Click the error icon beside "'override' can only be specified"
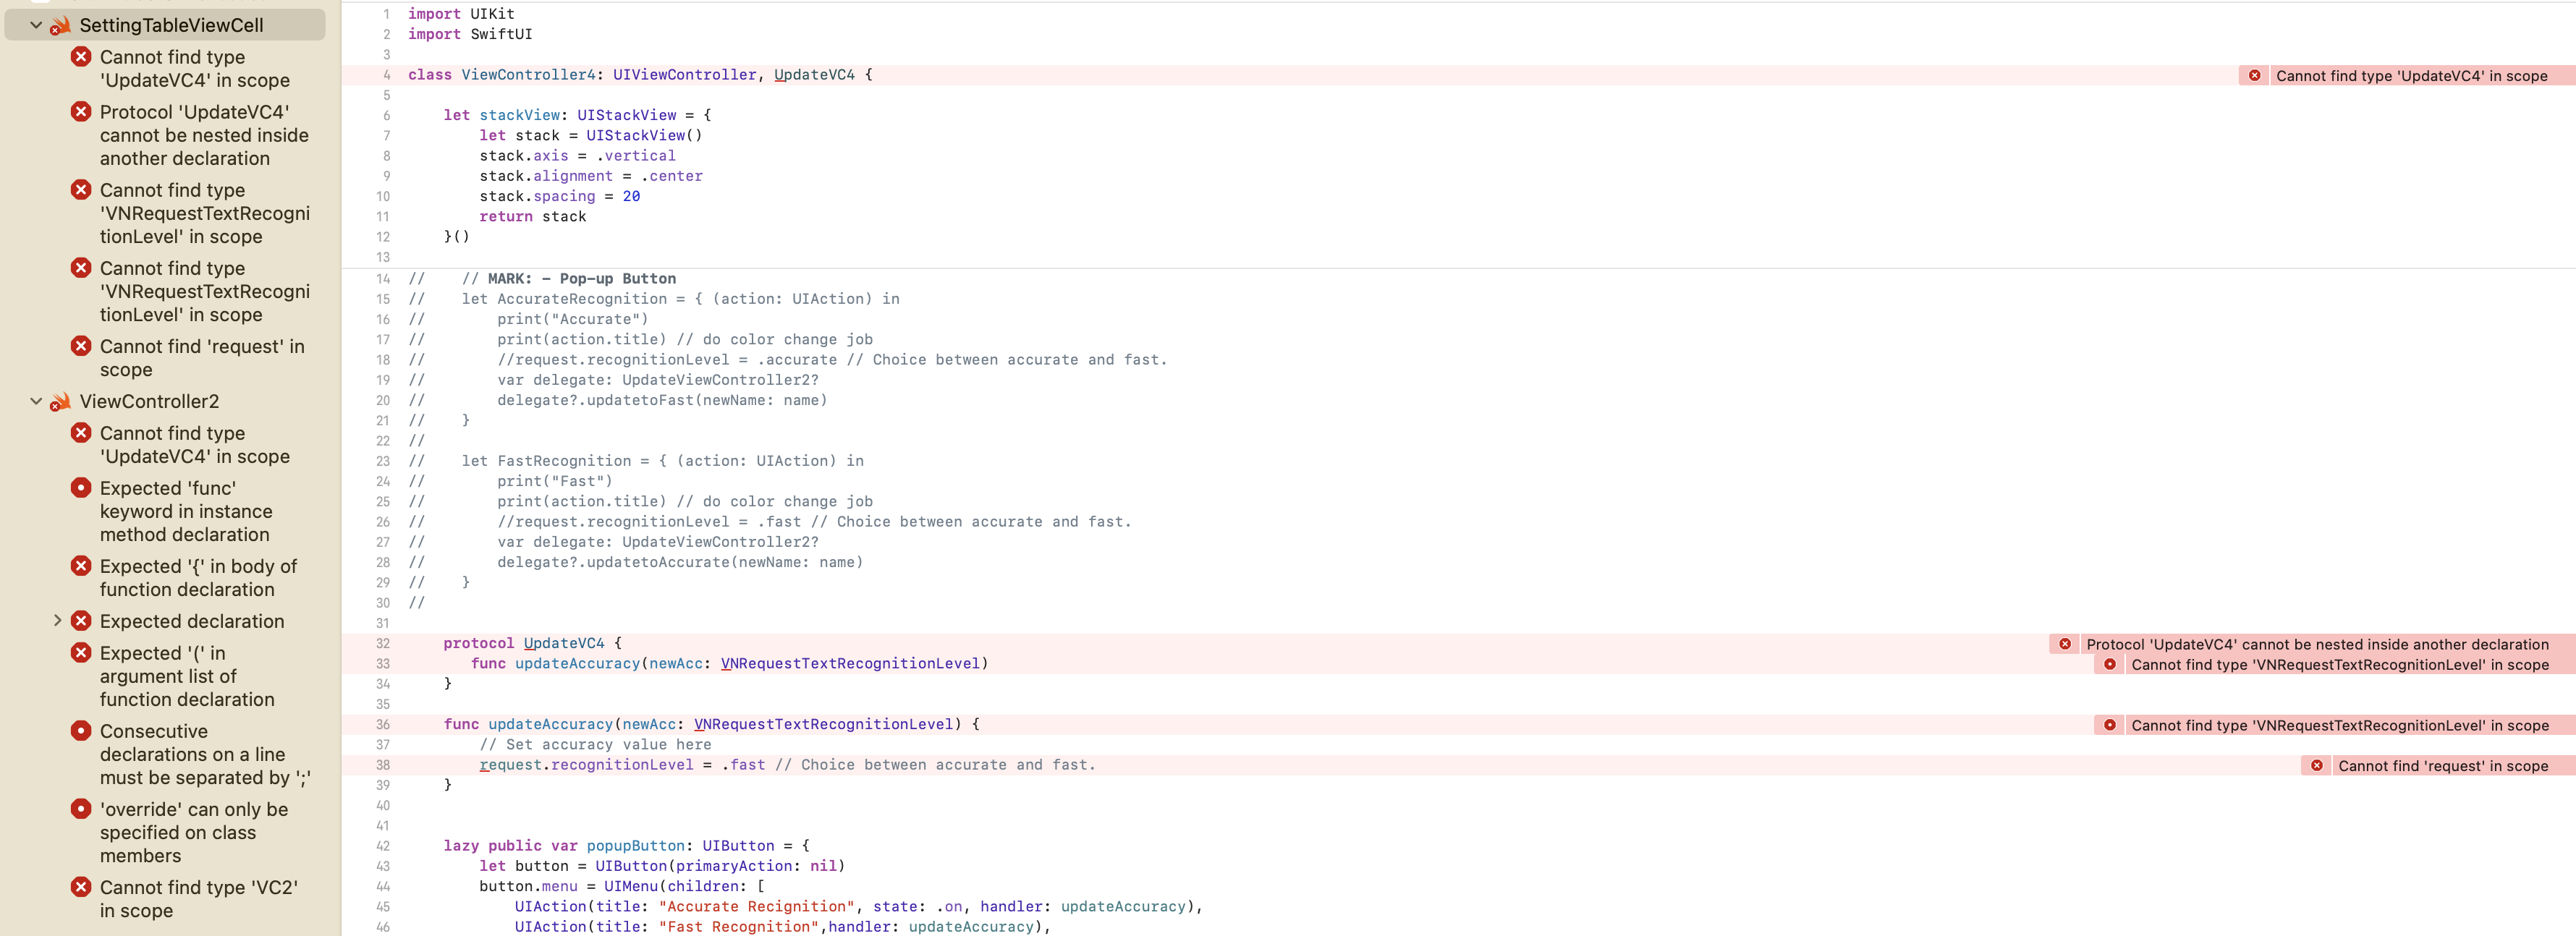This screenshot has height=936, width=2576. coord(81,809)
